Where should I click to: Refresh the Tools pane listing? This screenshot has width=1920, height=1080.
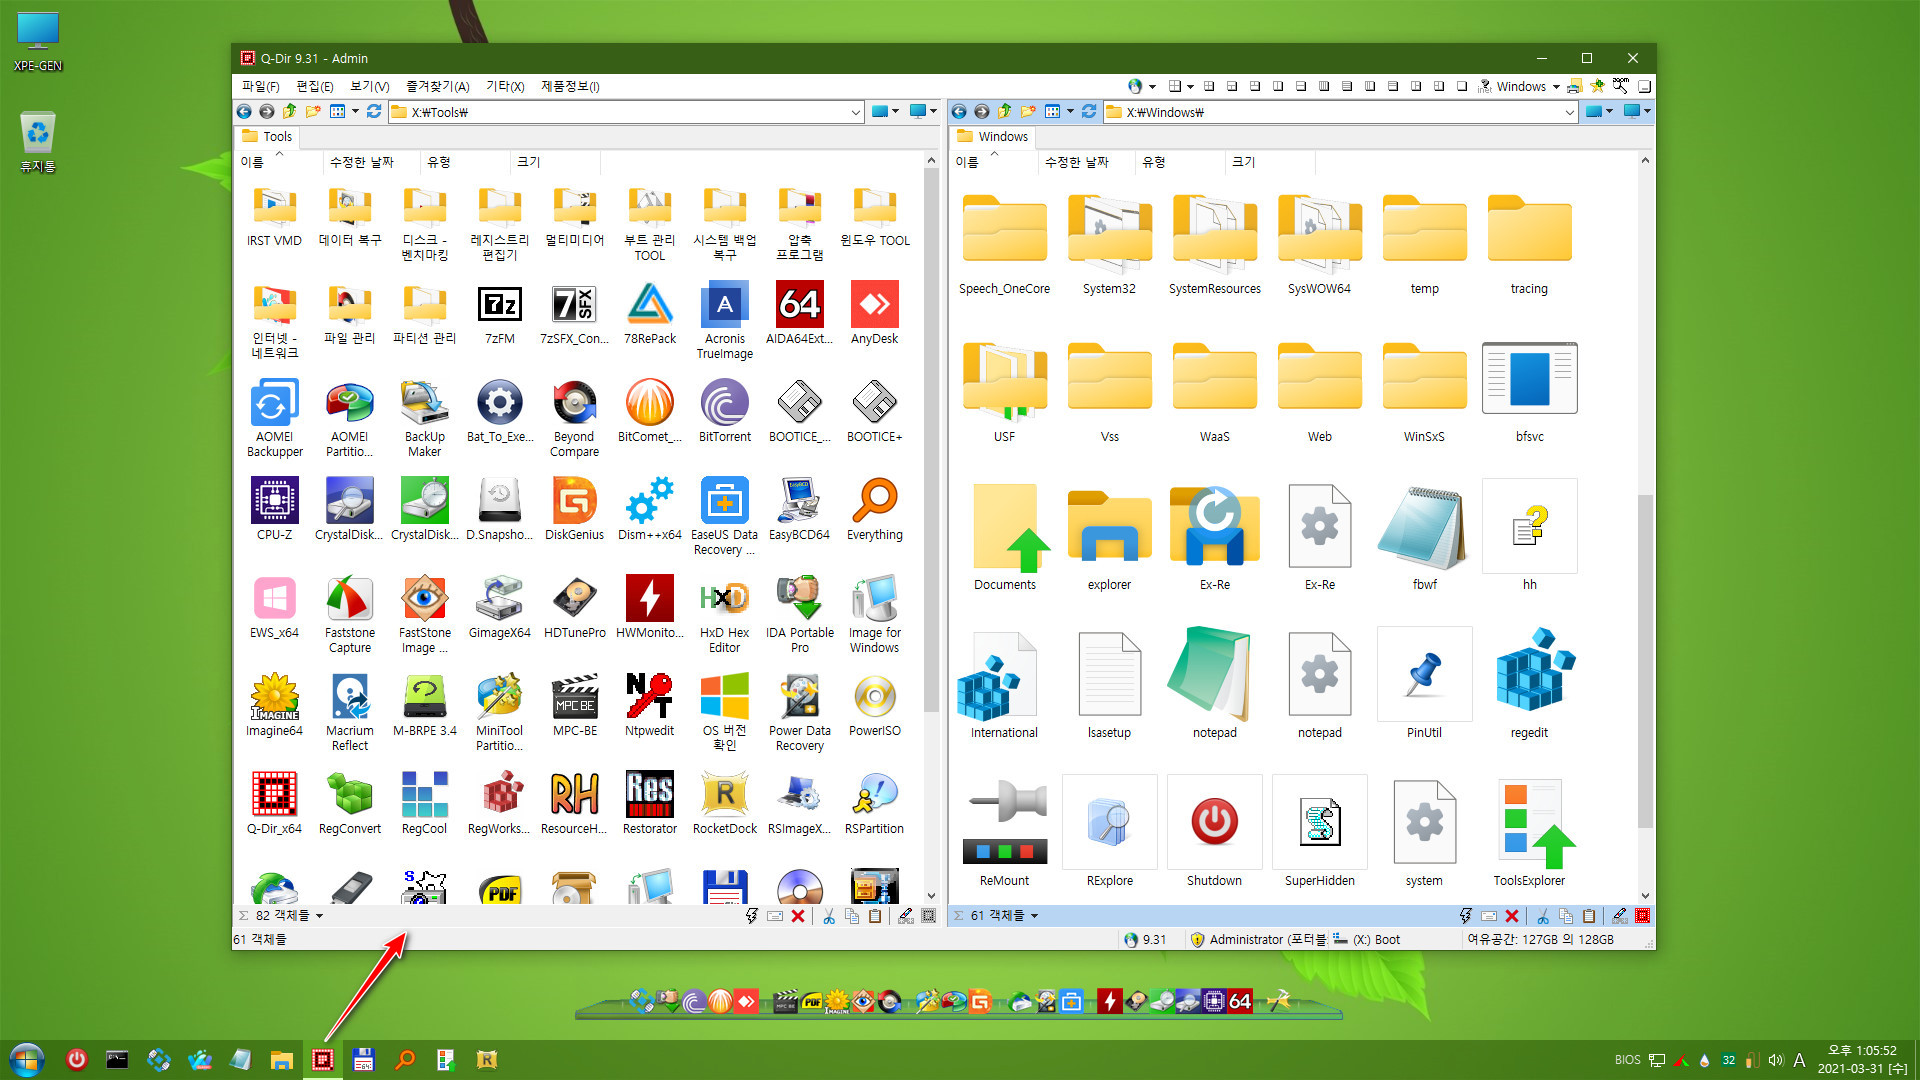point(374,112)
